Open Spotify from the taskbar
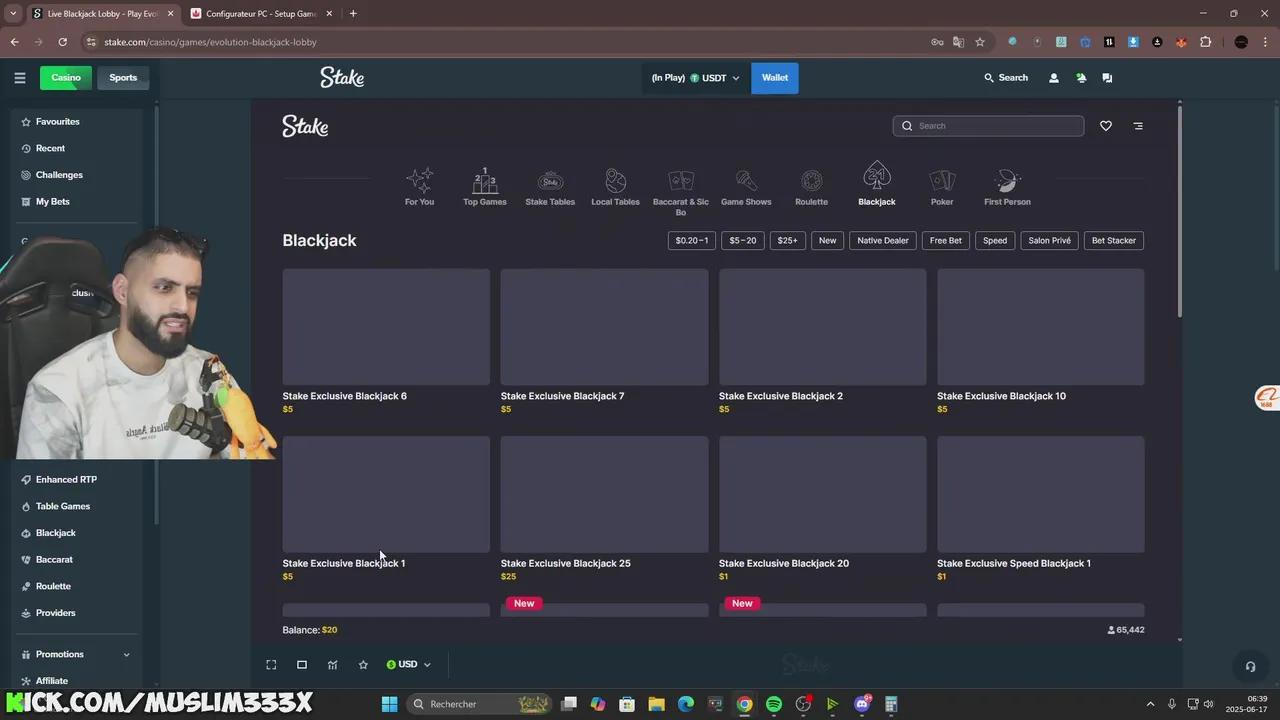Image resolution: width=1280 pixels, height=720 pixels. [774, 704]
